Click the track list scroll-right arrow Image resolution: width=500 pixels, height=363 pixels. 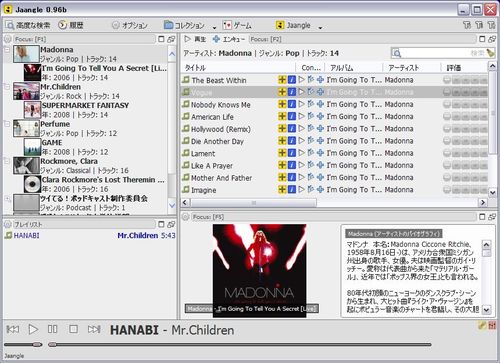pyautogui.click(x=482, y=202)
